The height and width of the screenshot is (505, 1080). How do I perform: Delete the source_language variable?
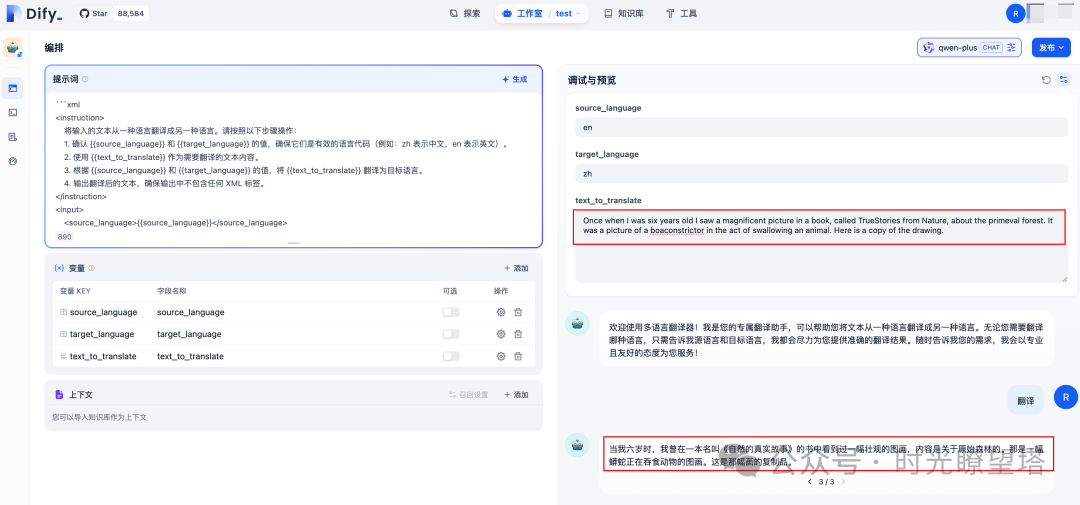tap(518, 312)
